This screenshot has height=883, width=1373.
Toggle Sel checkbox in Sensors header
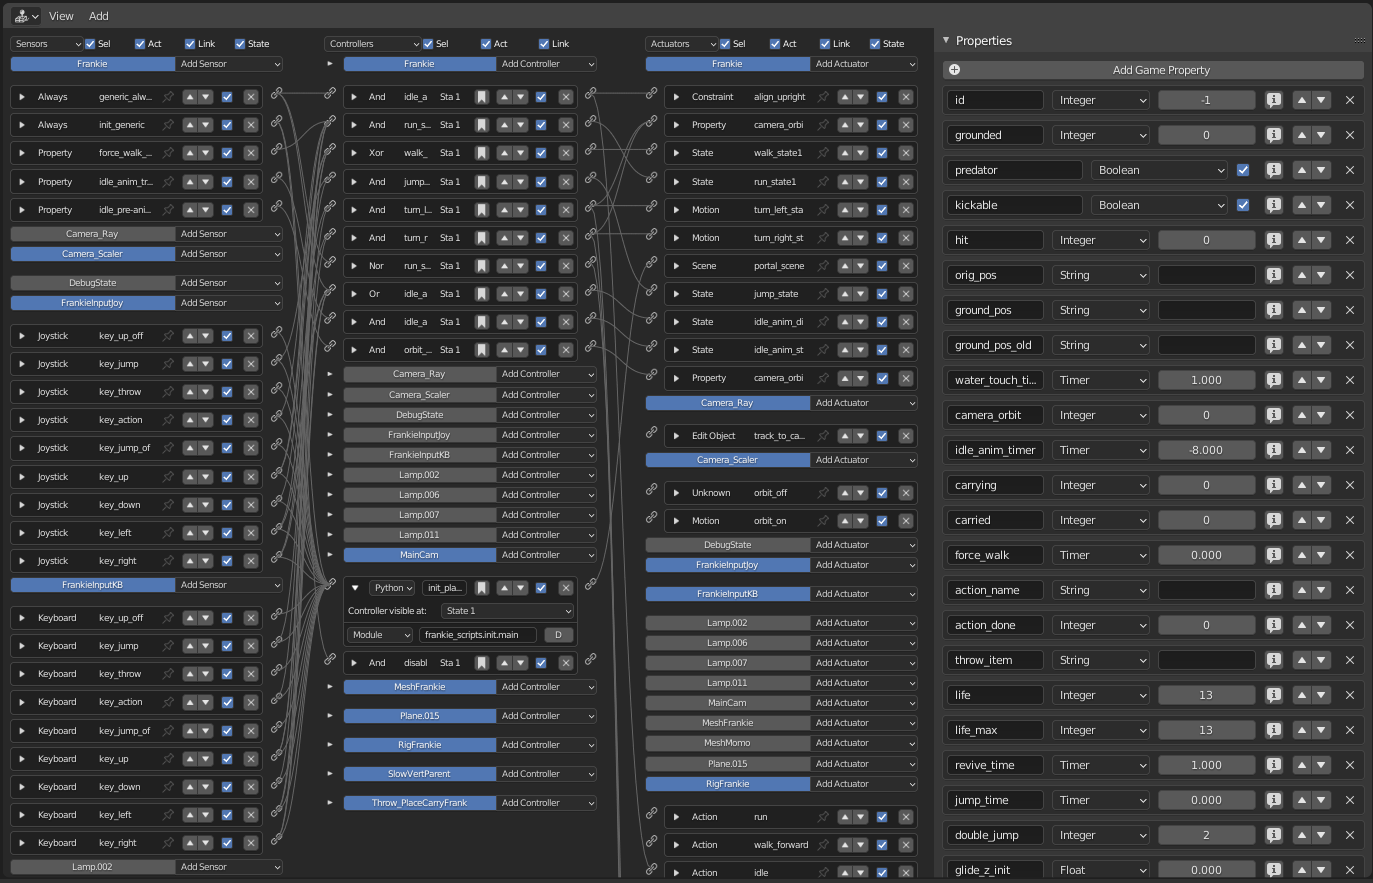[90, 44]
